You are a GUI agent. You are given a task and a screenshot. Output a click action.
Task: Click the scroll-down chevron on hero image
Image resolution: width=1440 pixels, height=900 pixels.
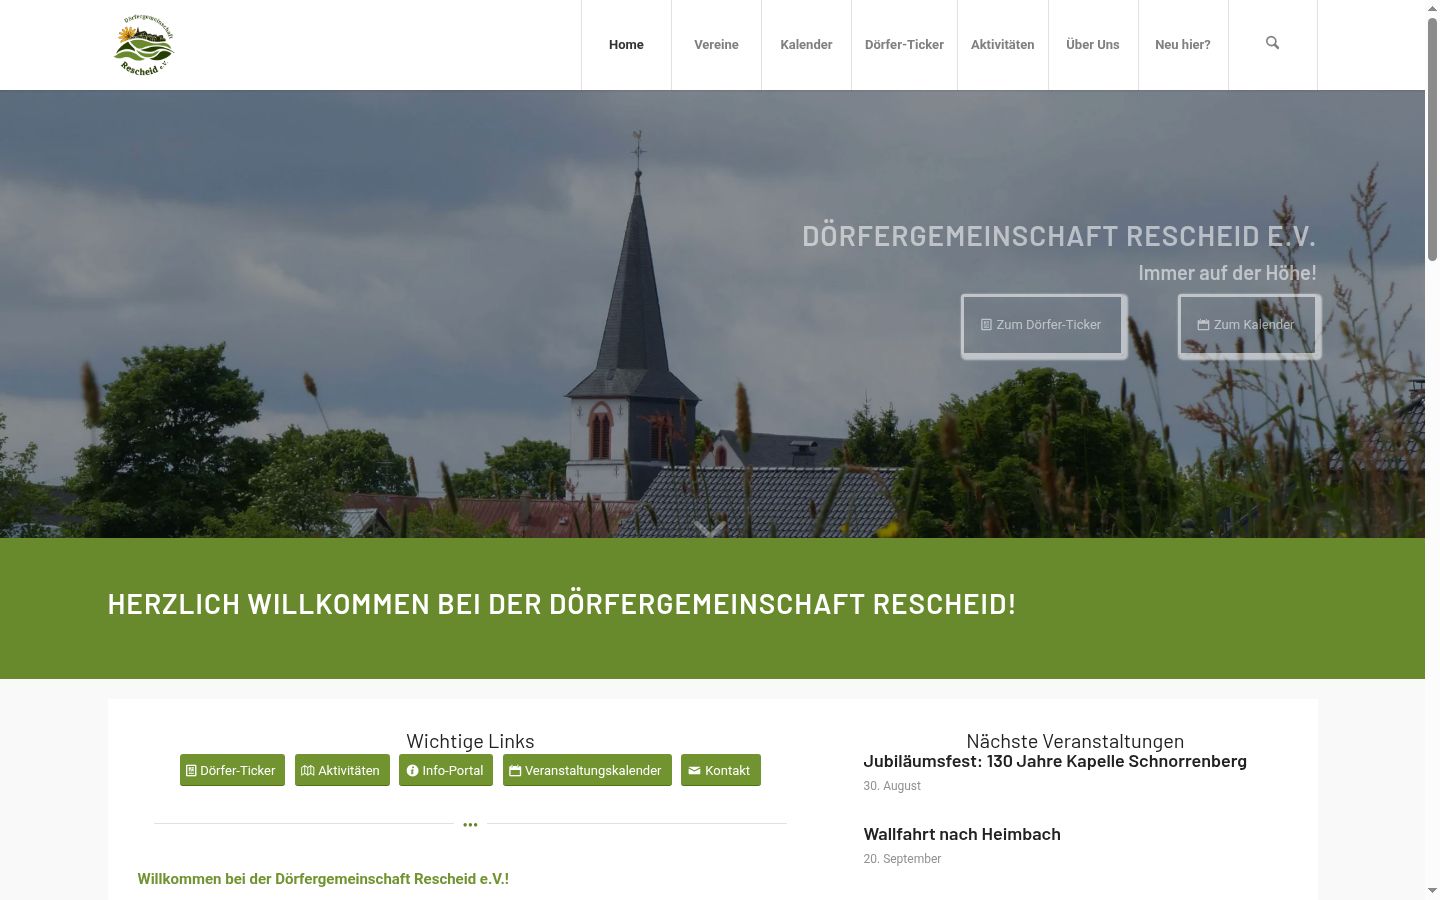710,528
